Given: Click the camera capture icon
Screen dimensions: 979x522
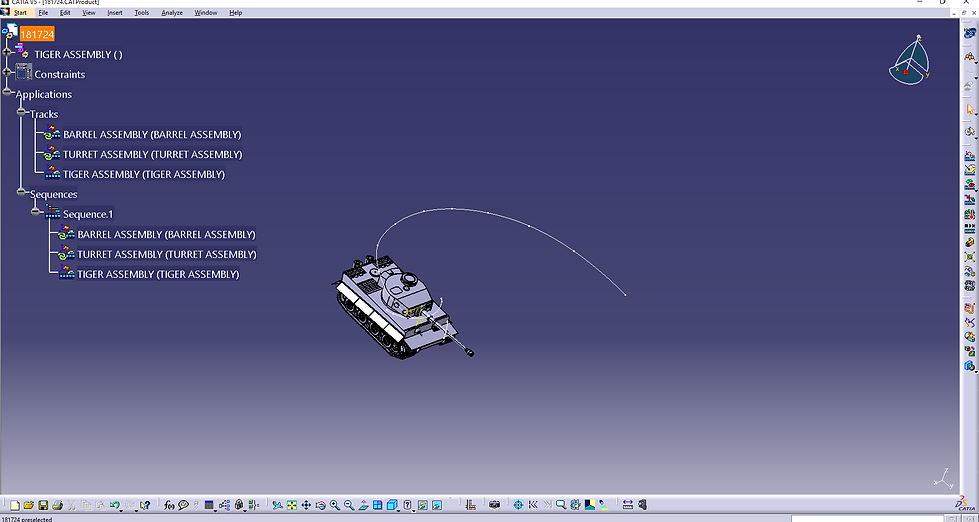Looking at the screenshot, I should click(494, 505).
